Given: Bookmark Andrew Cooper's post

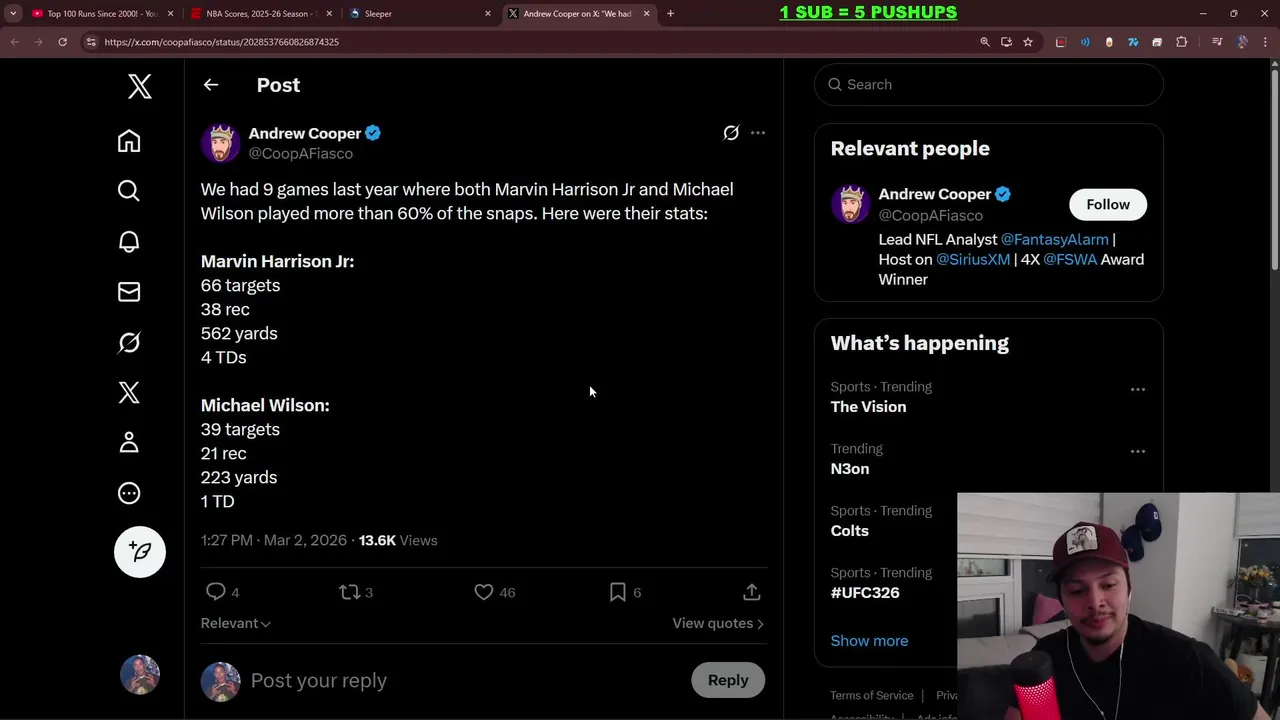Looking at the screenshot, I should [x=618, y=592].
